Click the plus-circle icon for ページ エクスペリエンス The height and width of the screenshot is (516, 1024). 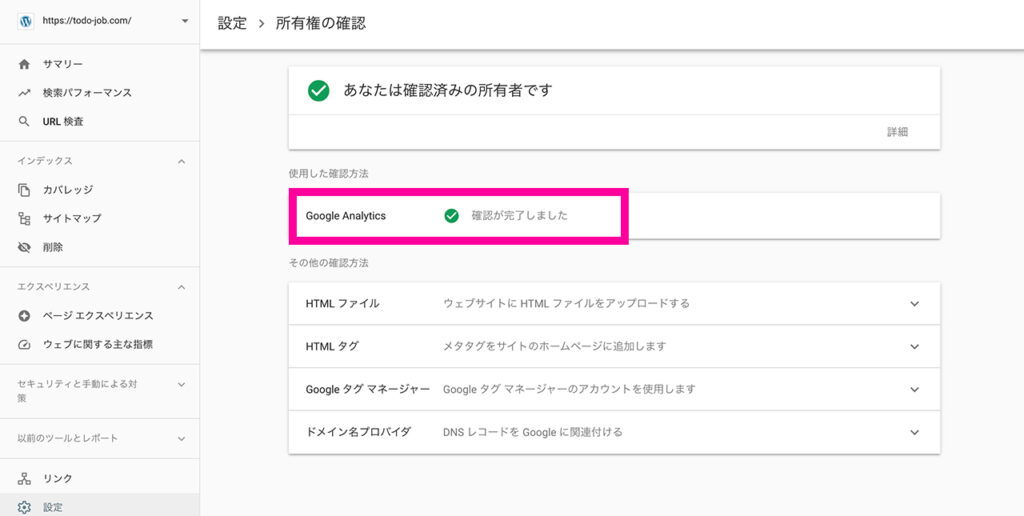(x=24, y=315)
